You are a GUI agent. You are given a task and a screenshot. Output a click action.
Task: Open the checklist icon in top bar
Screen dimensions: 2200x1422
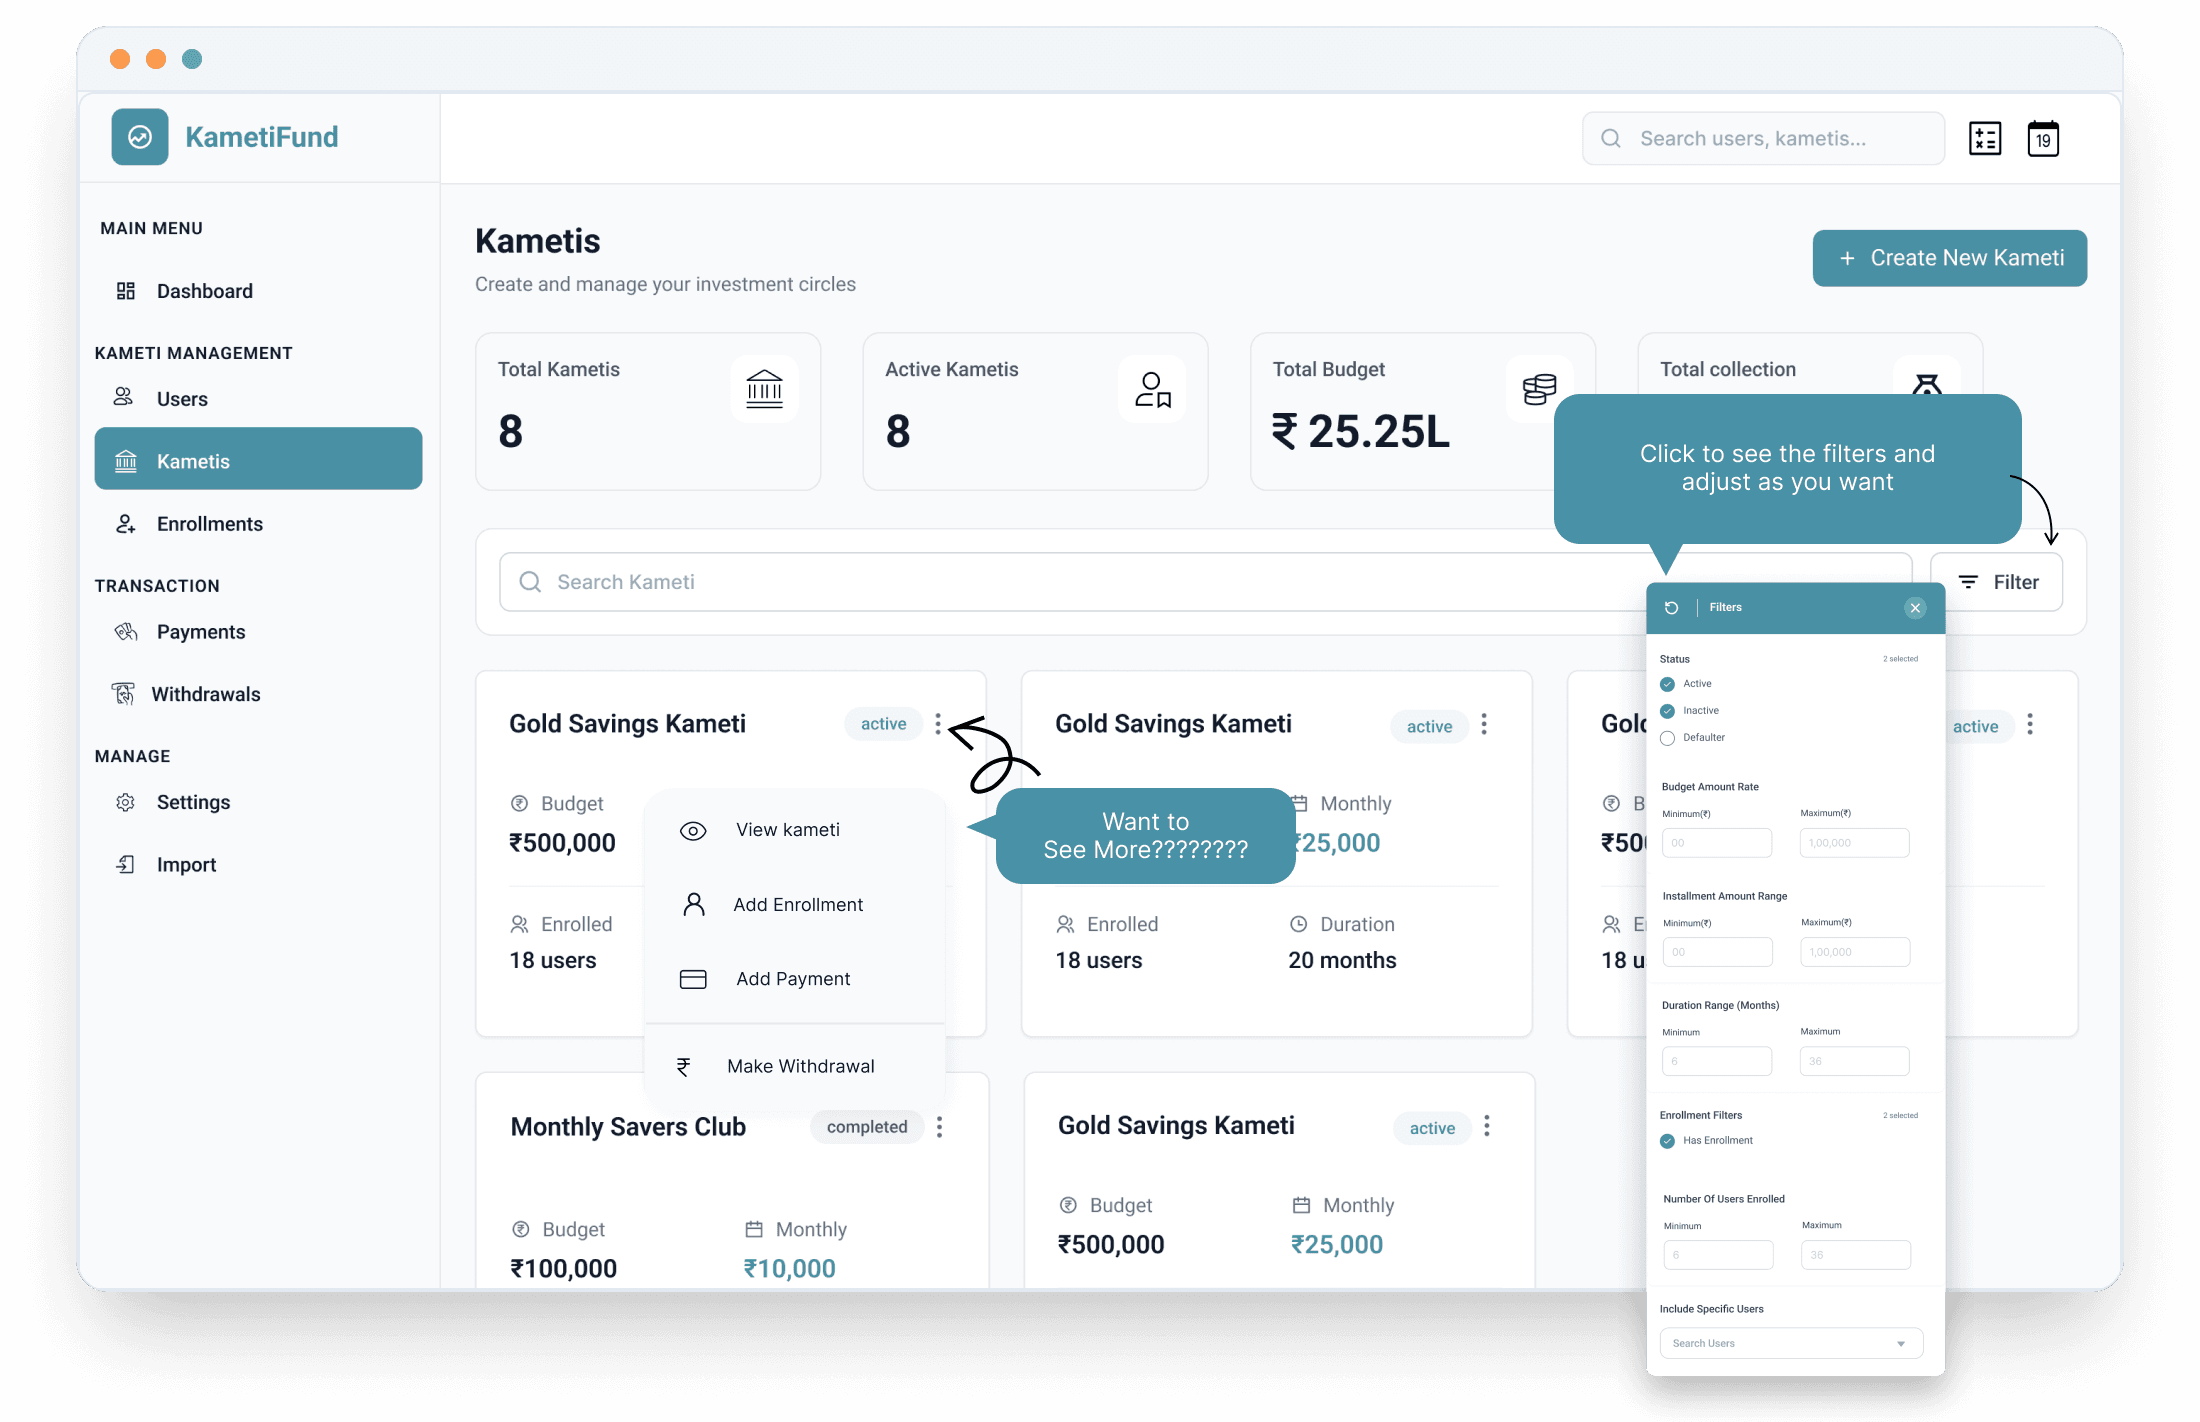tap(1984, 139)
